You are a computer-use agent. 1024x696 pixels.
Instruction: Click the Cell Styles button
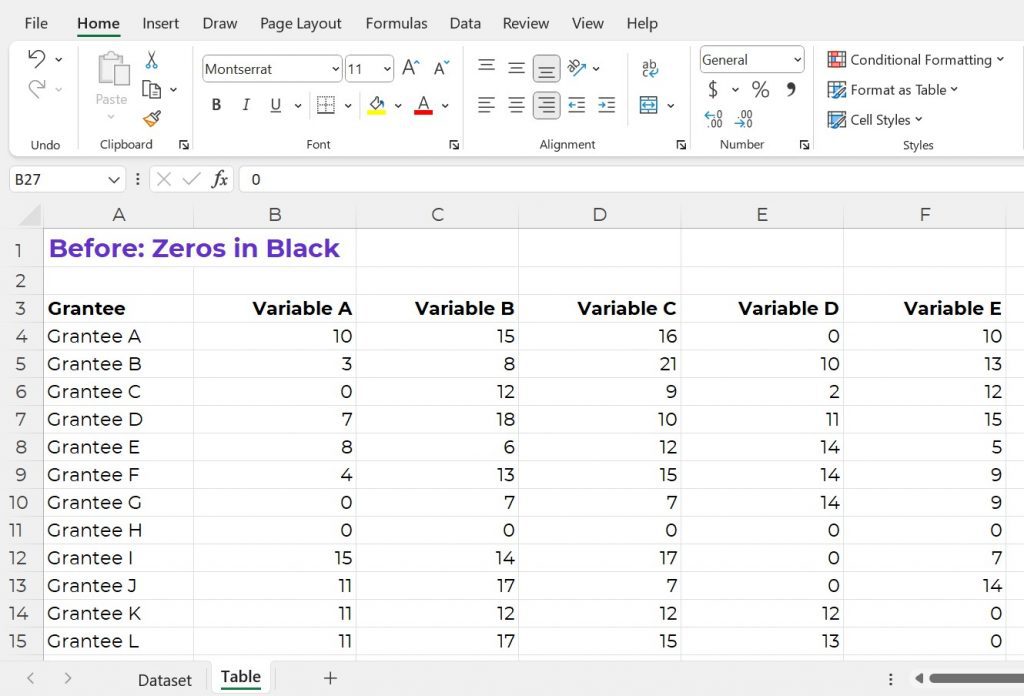click(x=874, y=119)
